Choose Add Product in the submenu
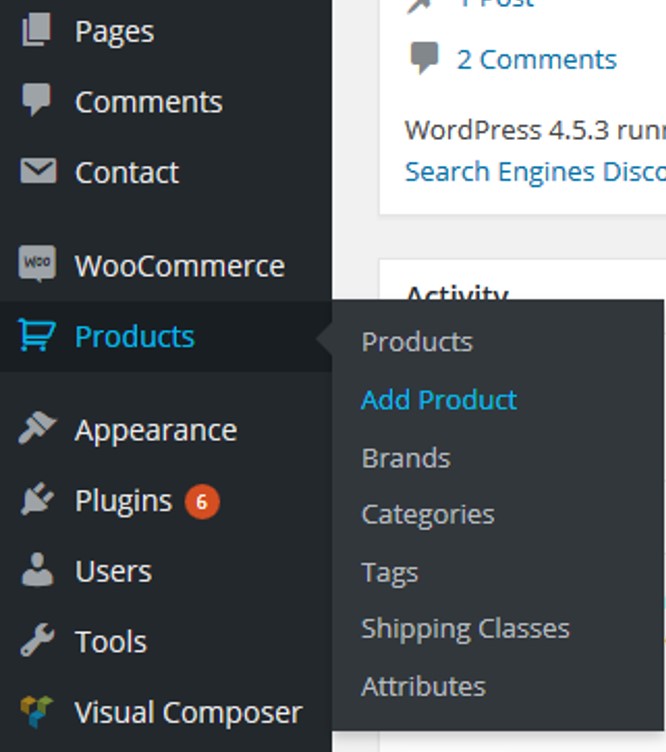This screenshot has width=666, height=752. tap(439, 400)
